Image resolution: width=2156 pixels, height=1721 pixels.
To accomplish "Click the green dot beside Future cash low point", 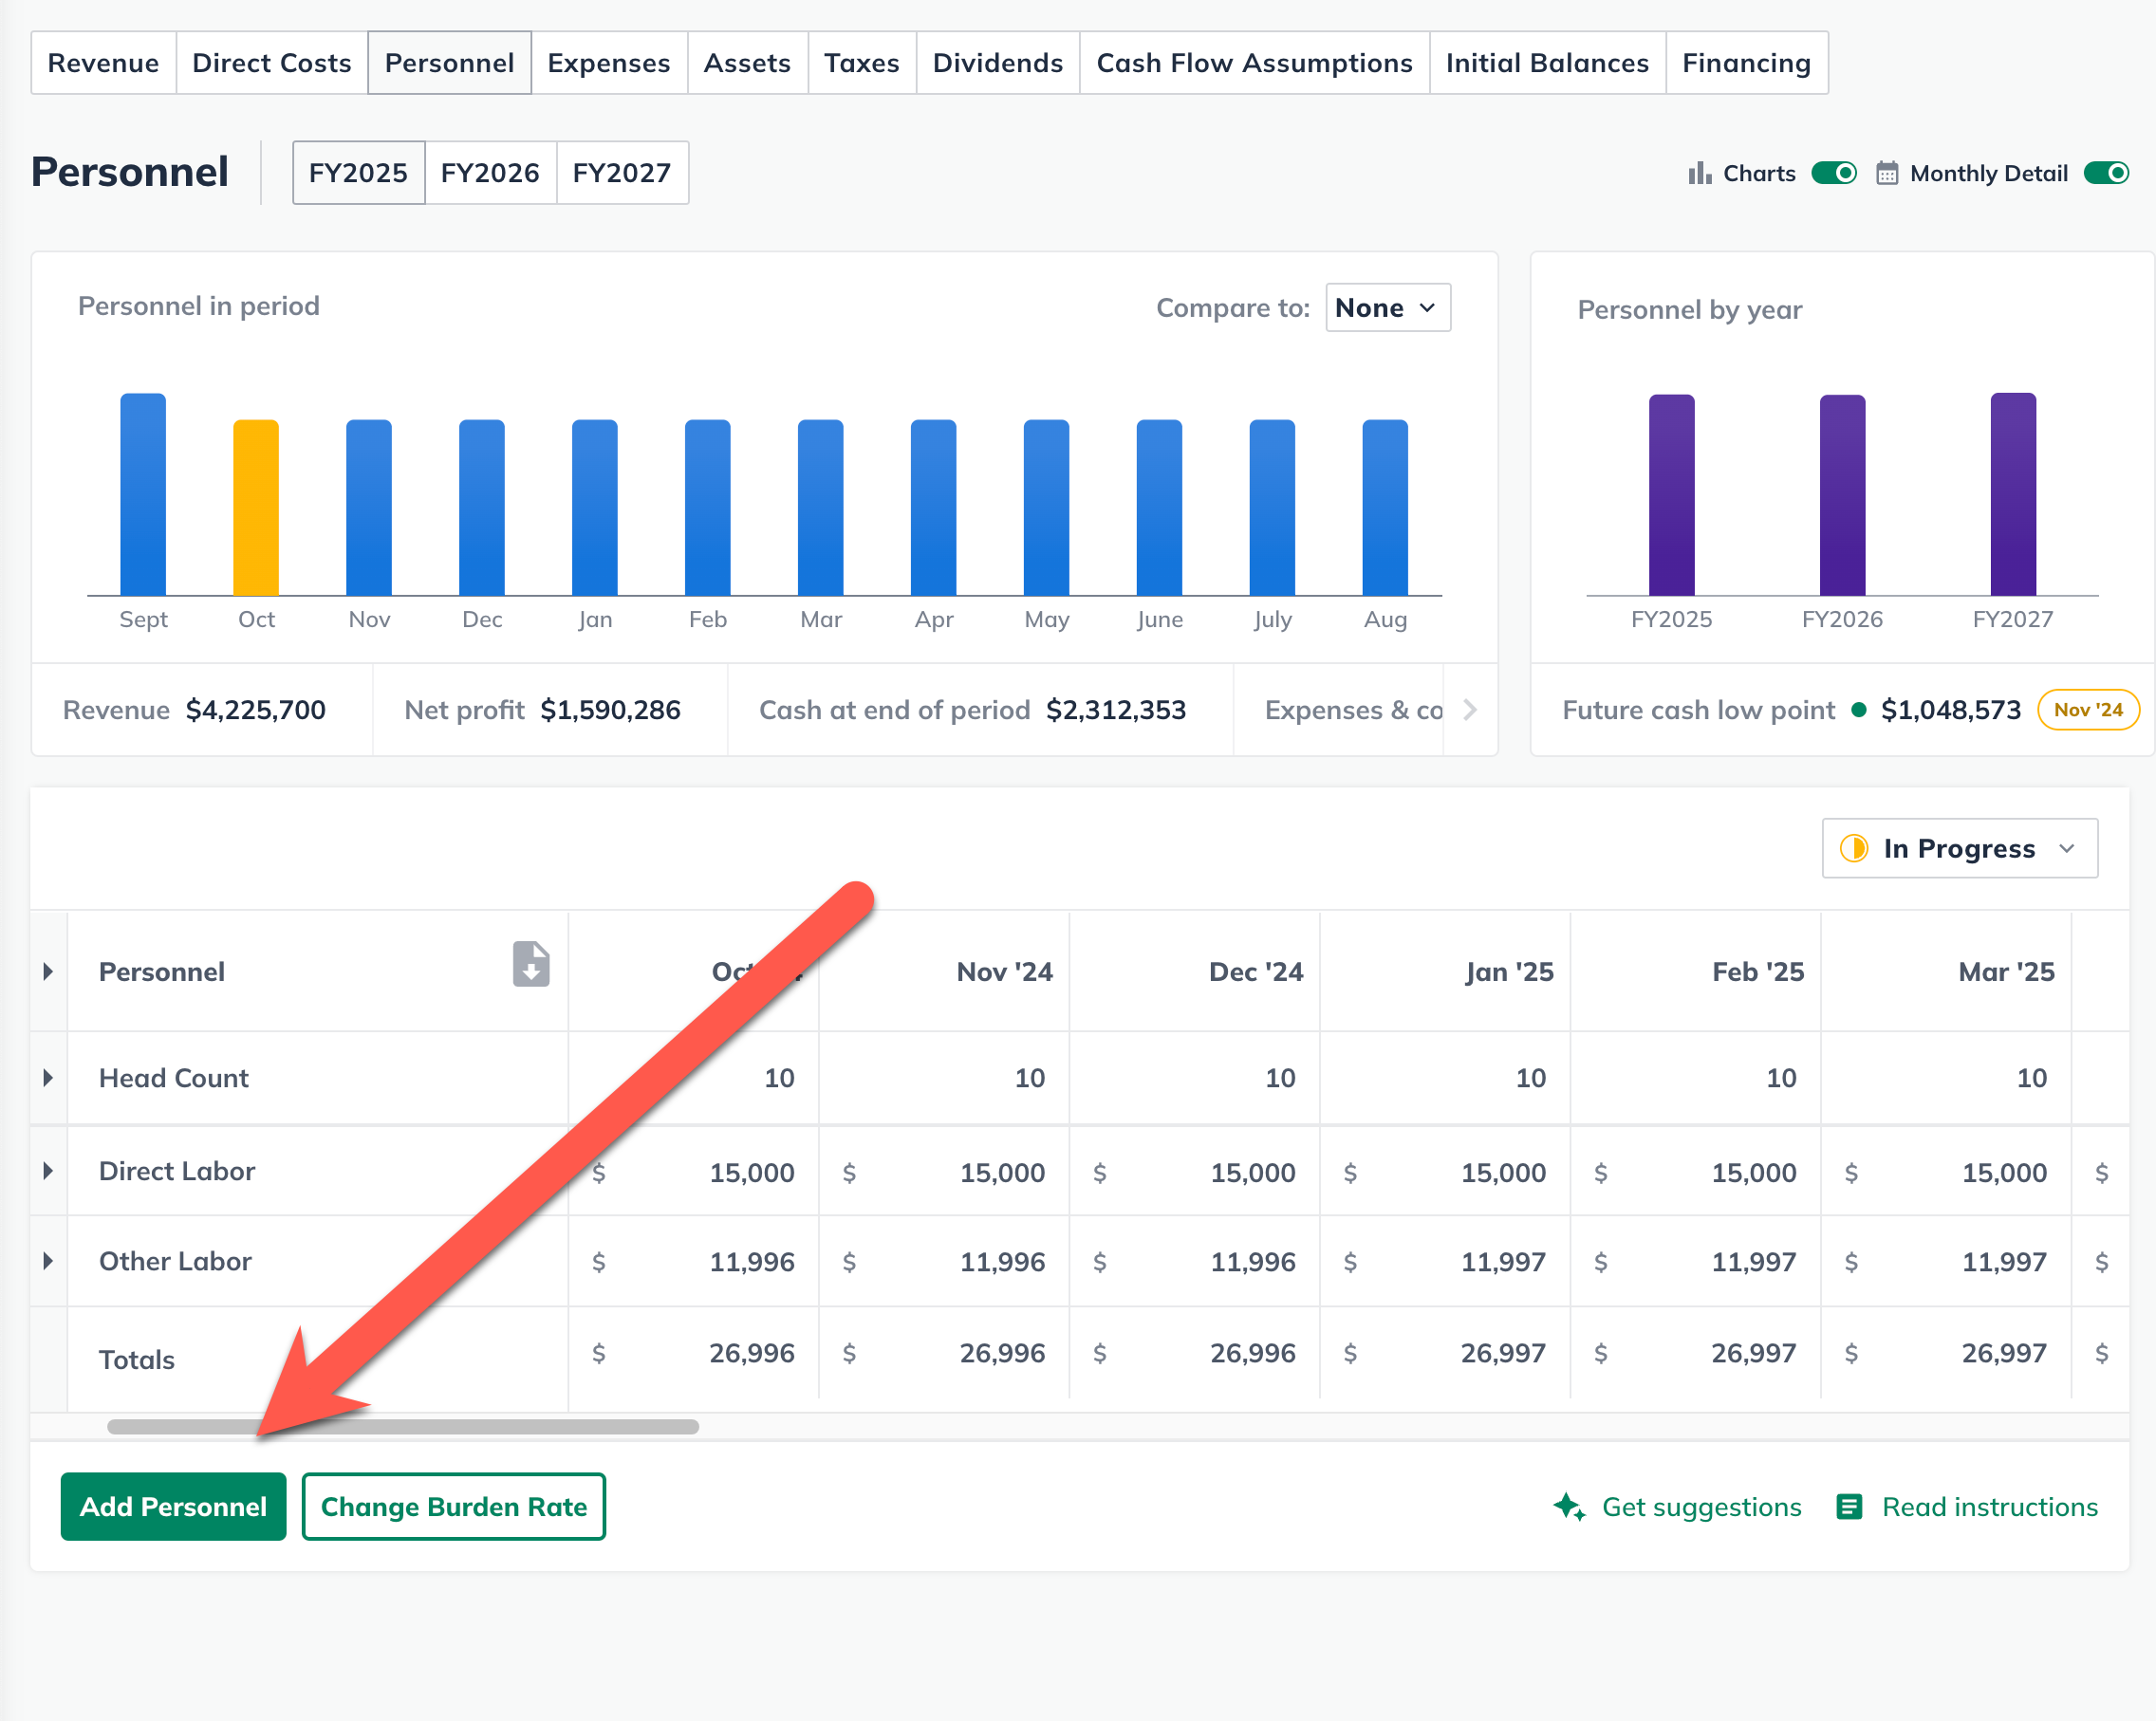I will click(x=1859, y=710).
